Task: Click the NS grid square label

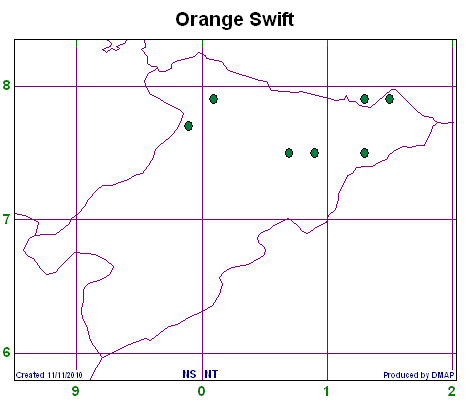Action: click(x=189, y=374)
